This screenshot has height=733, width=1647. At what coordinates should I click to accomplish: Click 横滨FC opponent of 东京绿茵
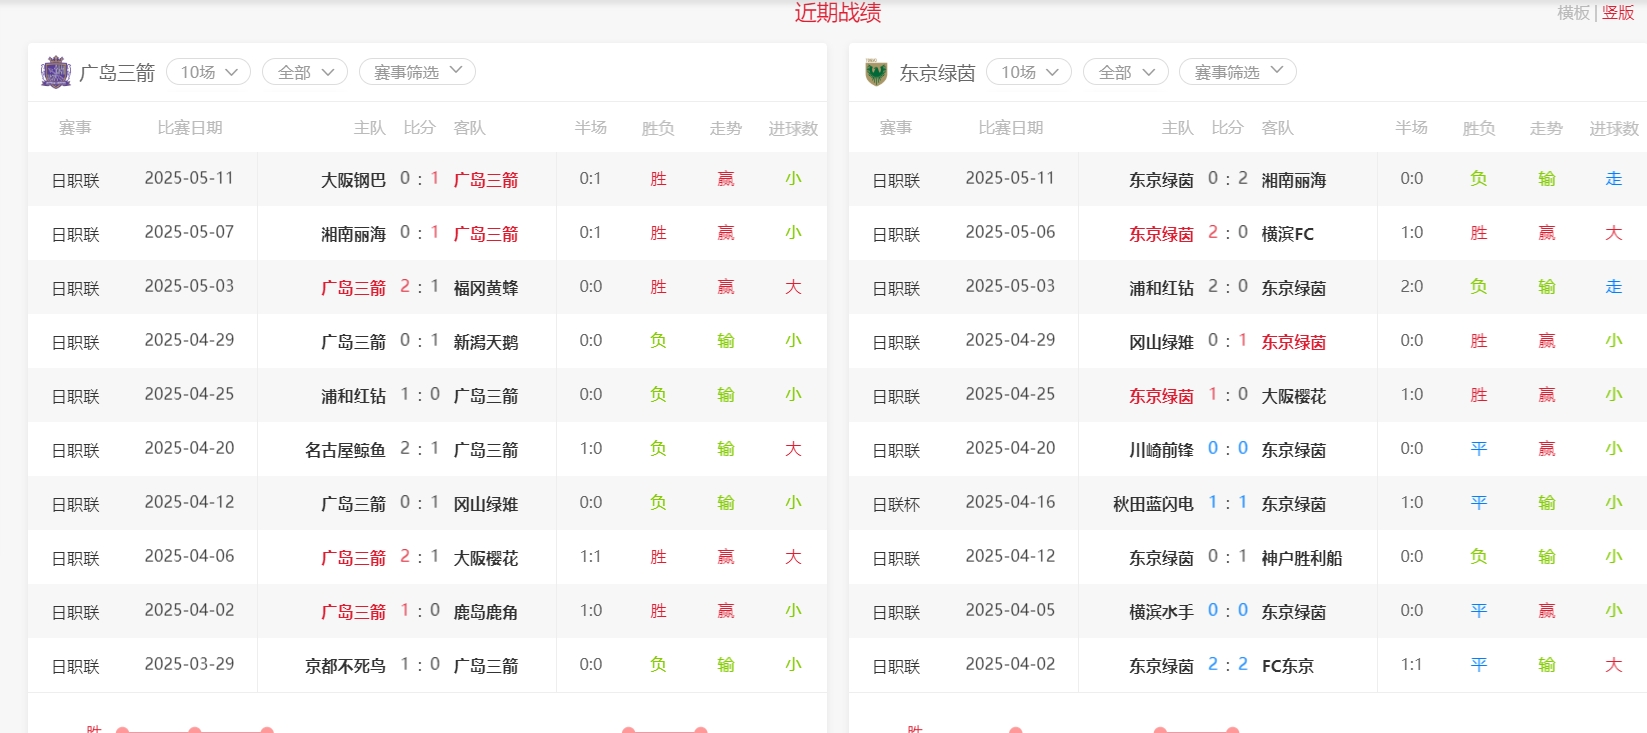[1288, 234]
